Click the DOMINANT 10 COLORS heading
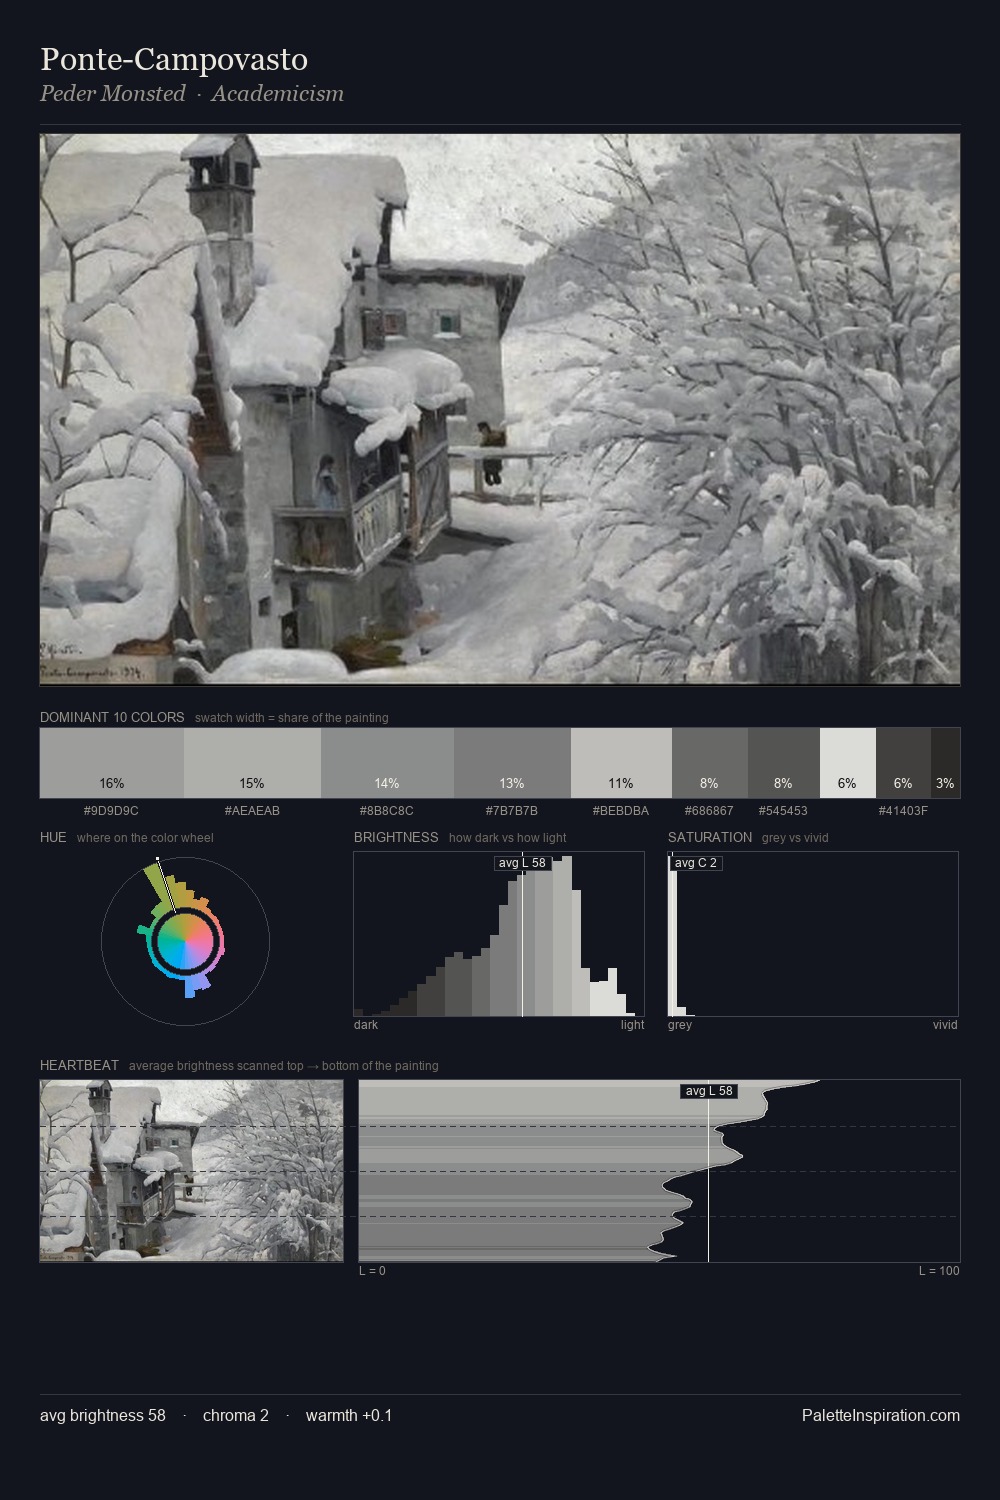1000x1500 pixels. pos(112,718)
